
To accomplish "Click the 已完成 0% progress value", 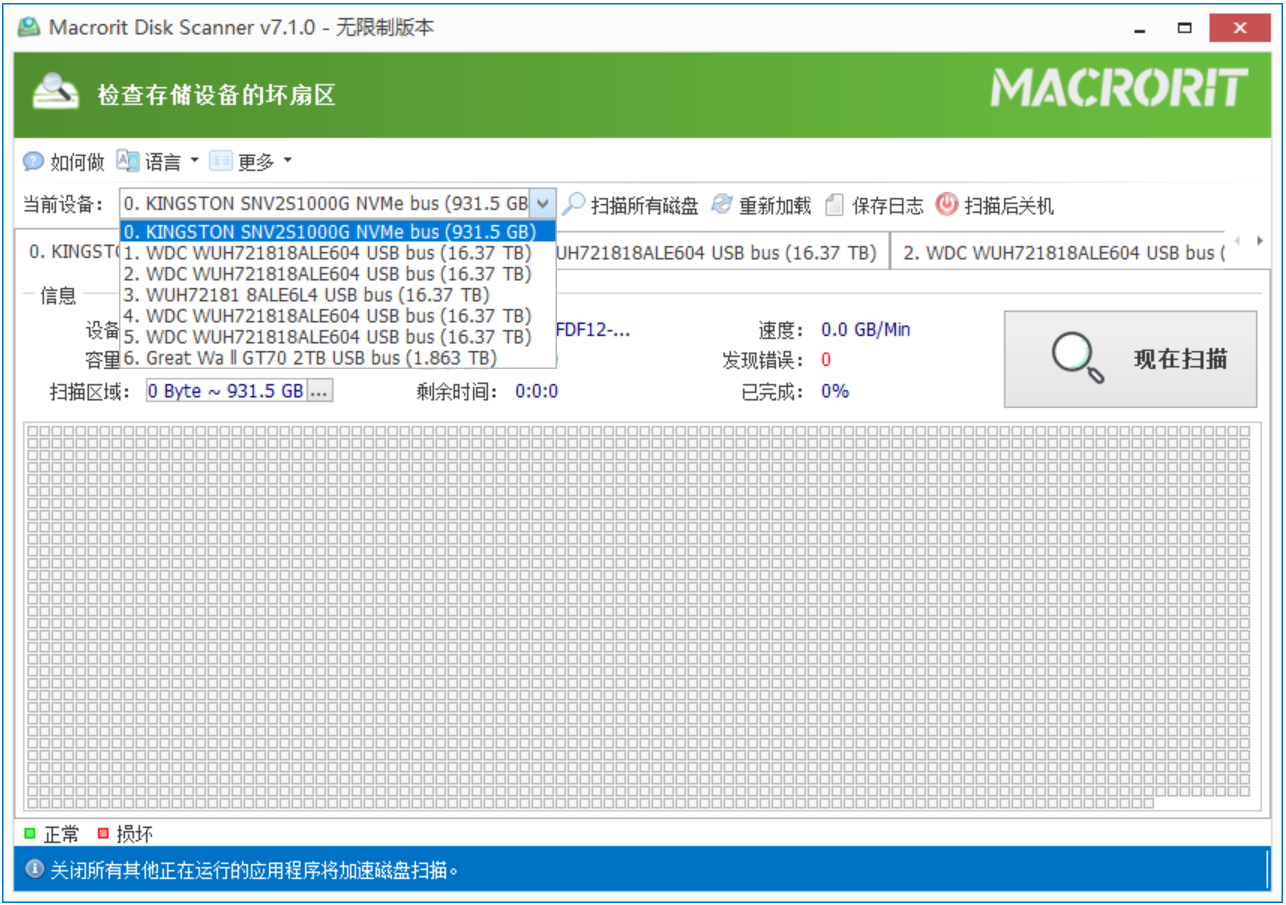I will pyautogui.click(x=835, y=391).
